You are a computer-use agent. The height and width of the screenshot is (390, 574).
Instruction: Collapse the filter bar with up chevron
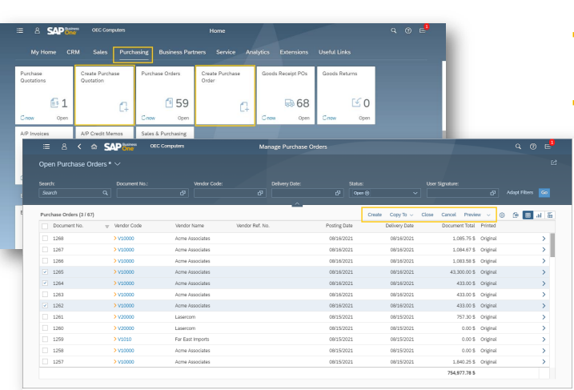(x=297, y=204)
